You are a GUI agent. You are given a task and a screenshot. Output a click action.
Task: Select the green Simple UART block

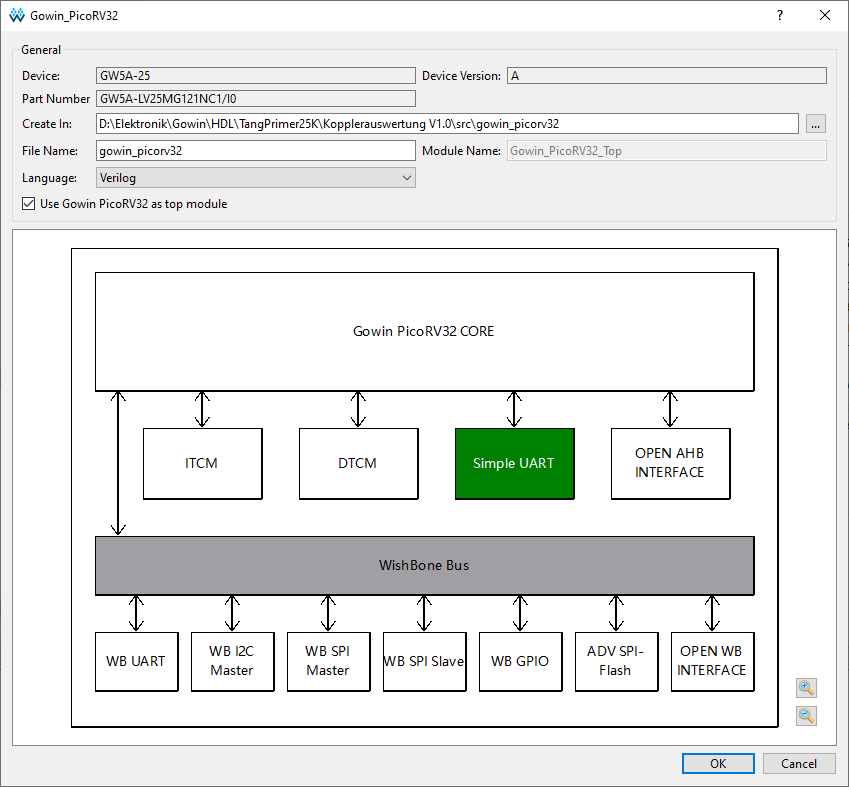tap(514, 464)
